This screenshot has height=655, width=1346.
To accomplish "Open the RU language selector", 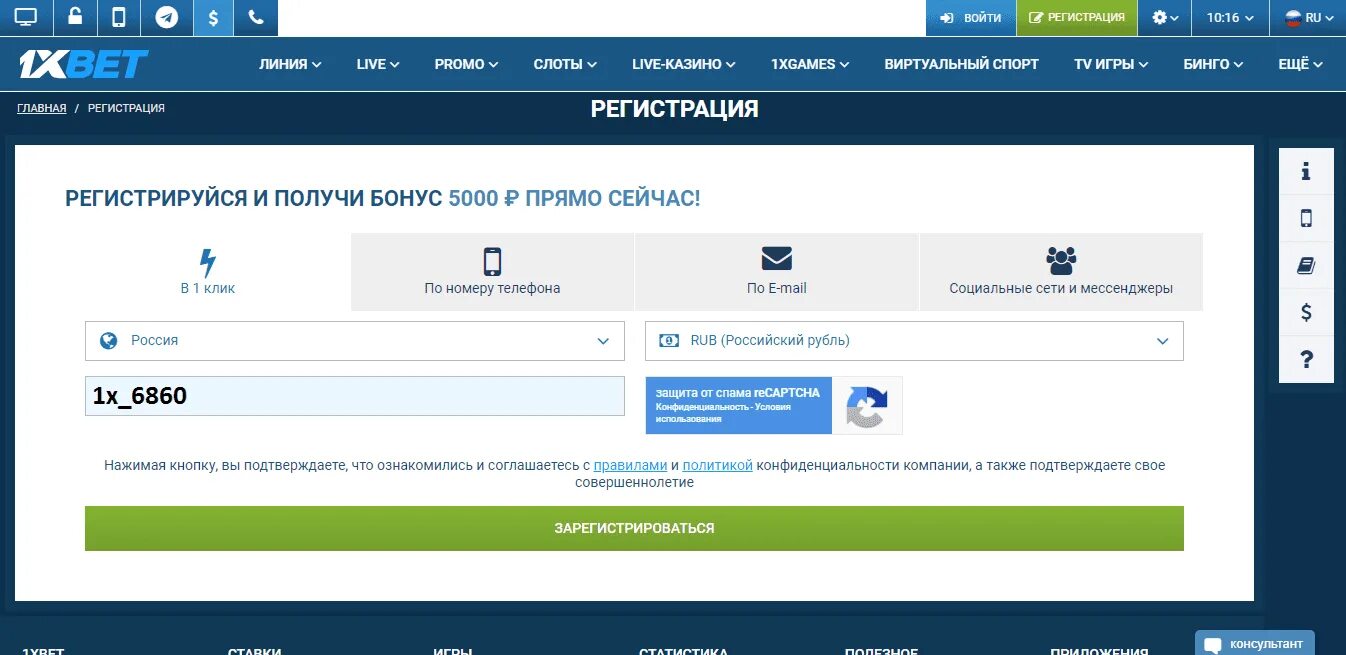I will click(1308, 17).
